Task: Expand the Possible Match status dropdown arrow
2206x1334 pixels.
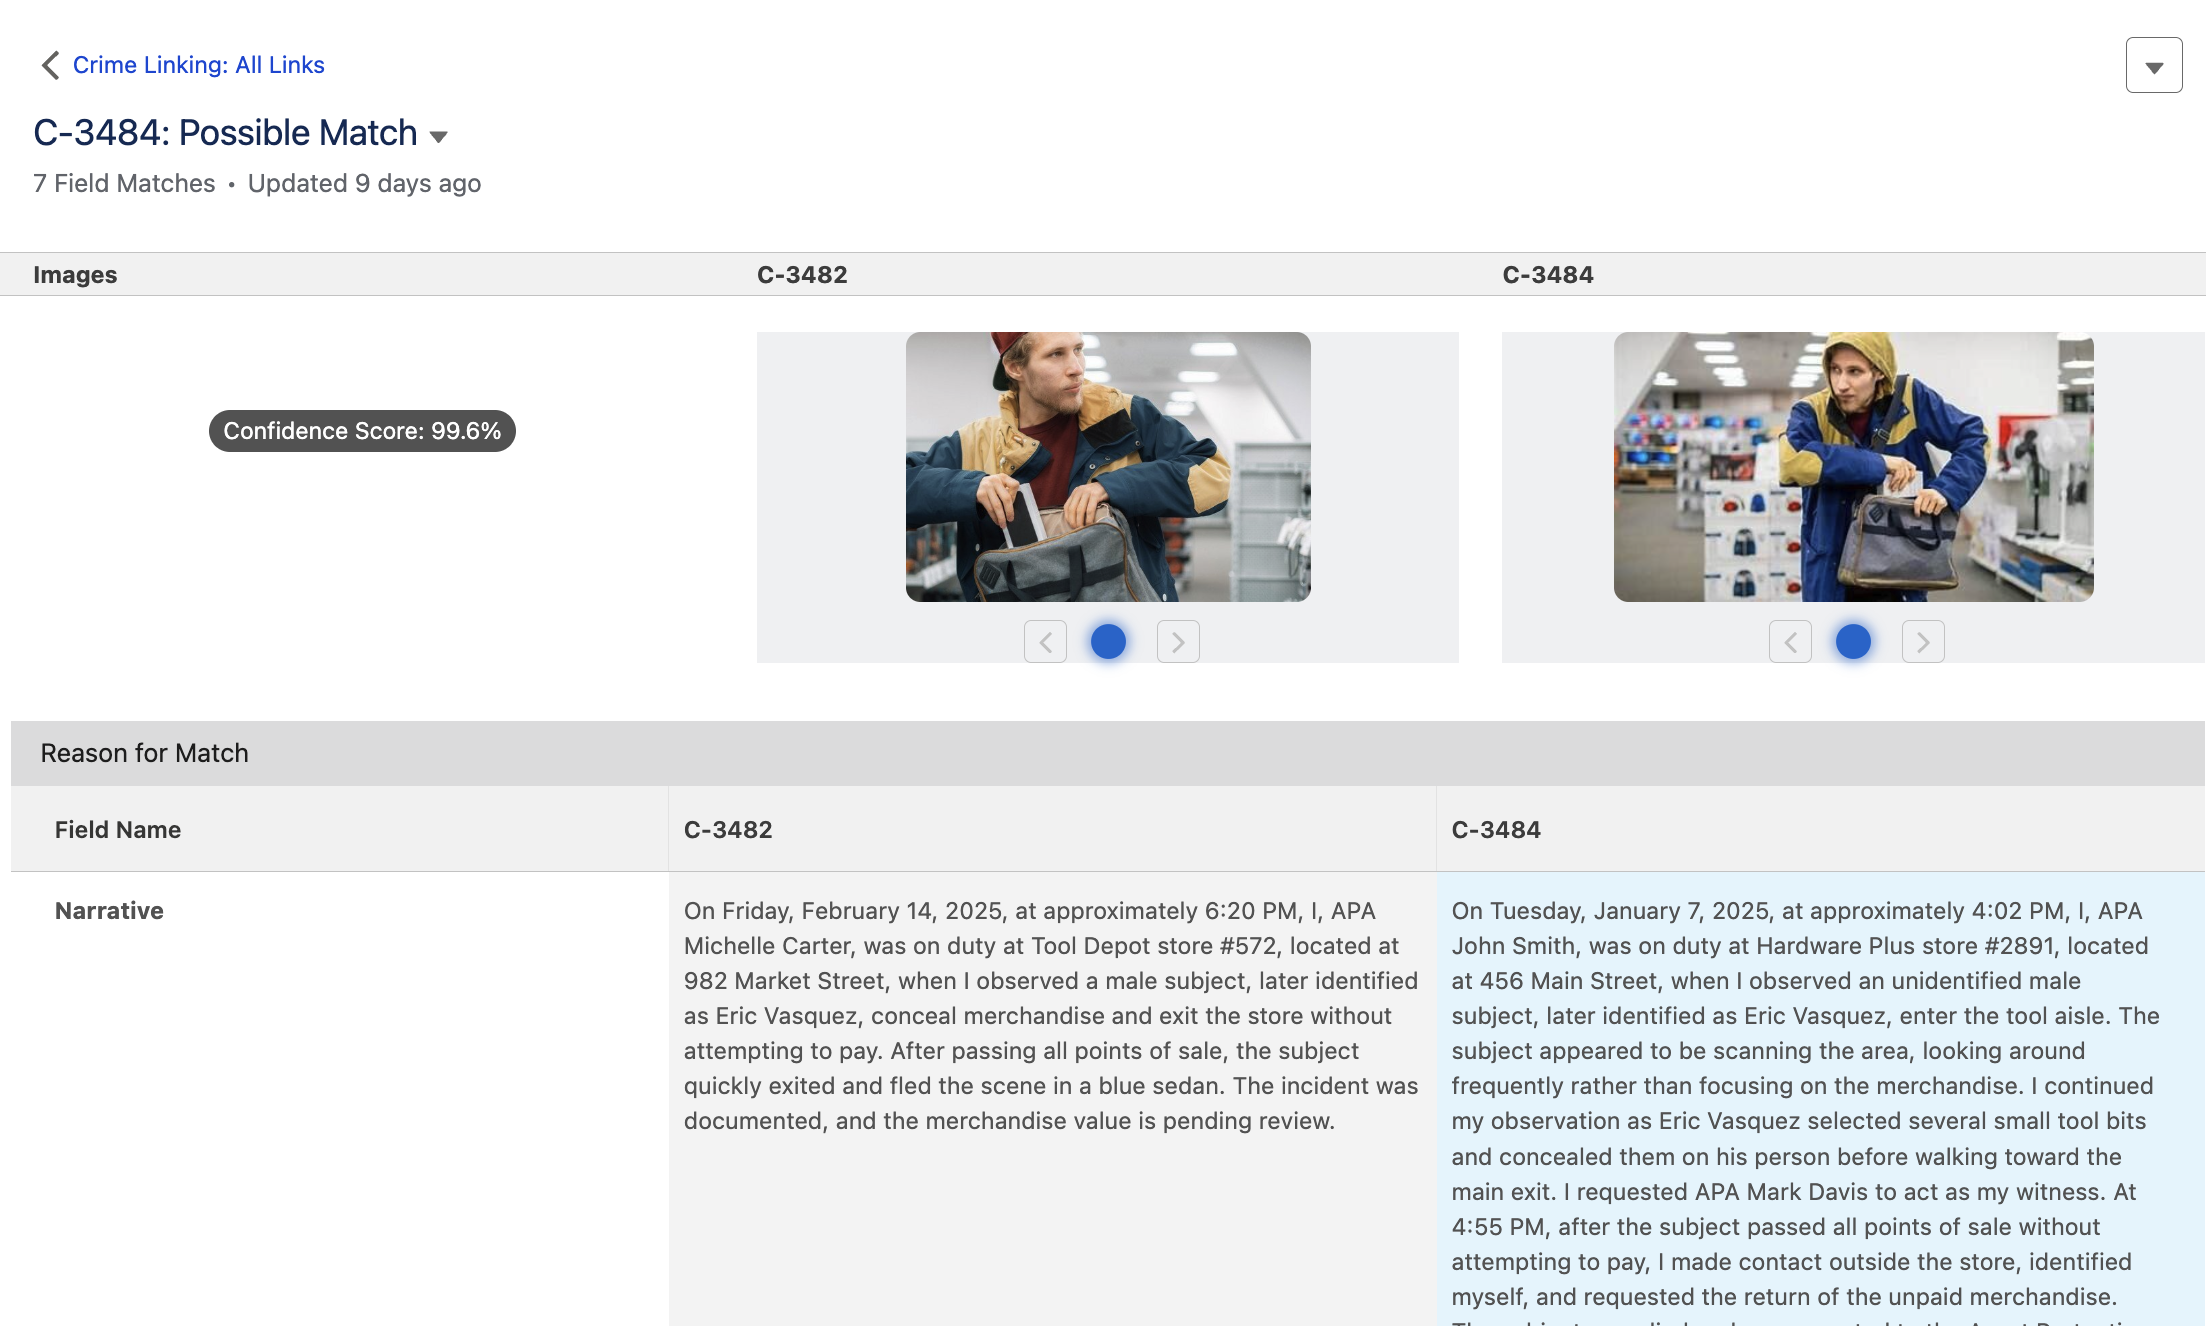Action: (438, 136)
